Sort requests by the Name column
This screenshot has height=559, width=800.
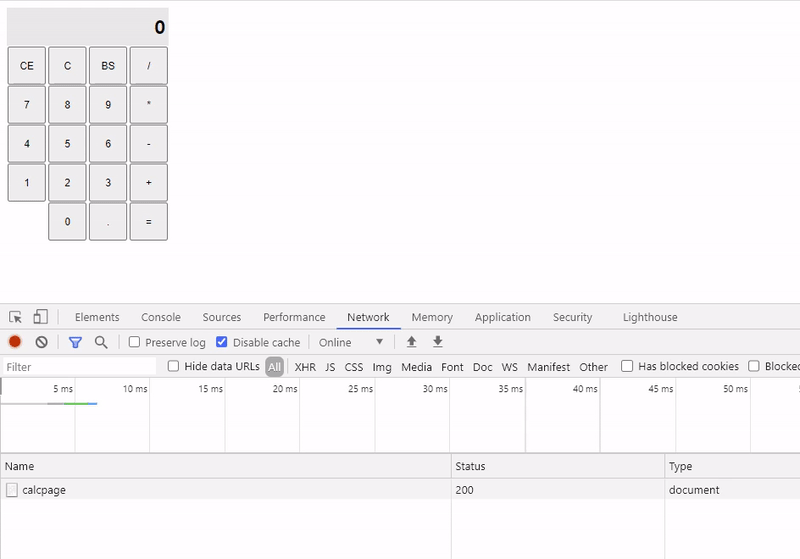pos(226,466)
